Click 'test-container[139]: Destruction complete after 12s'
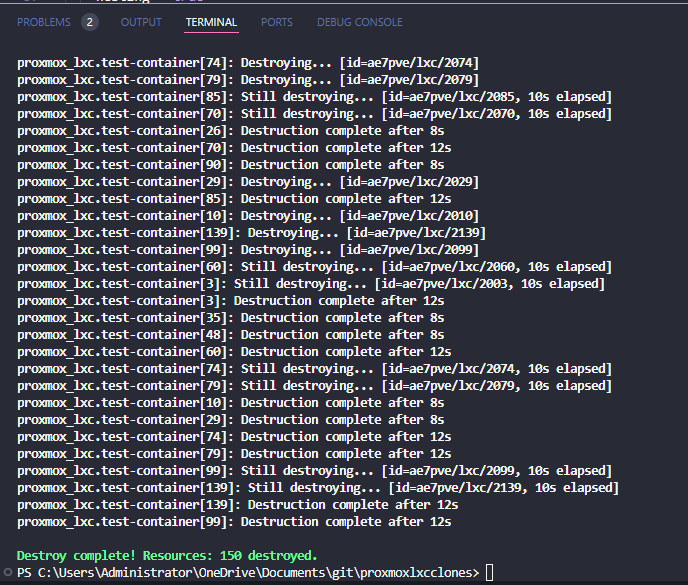 [237, 505]
